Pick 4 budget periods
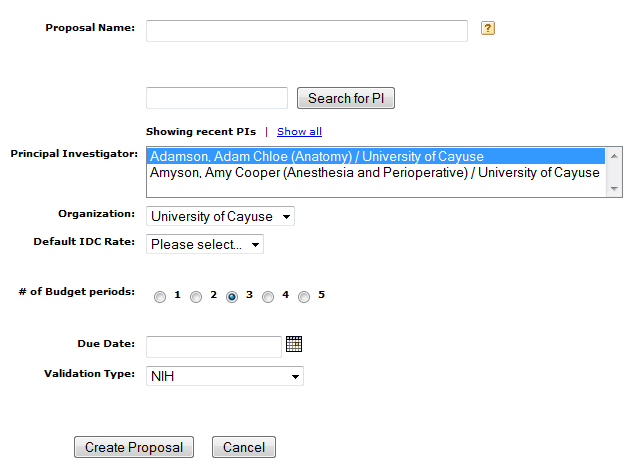 (268, 297)
